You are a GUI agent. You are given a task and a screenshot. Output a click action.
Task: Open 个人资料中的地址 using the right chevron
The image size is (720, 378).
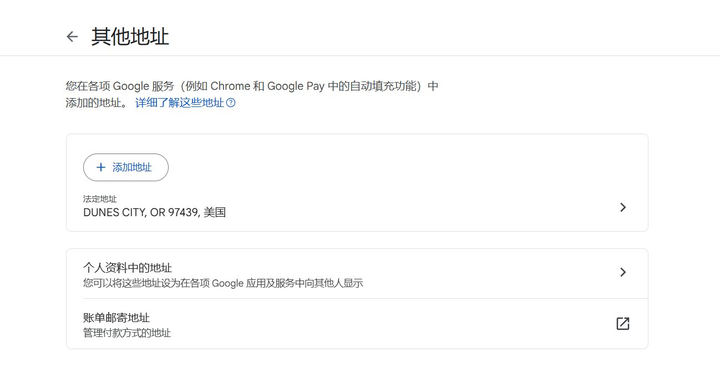point(623,272)
